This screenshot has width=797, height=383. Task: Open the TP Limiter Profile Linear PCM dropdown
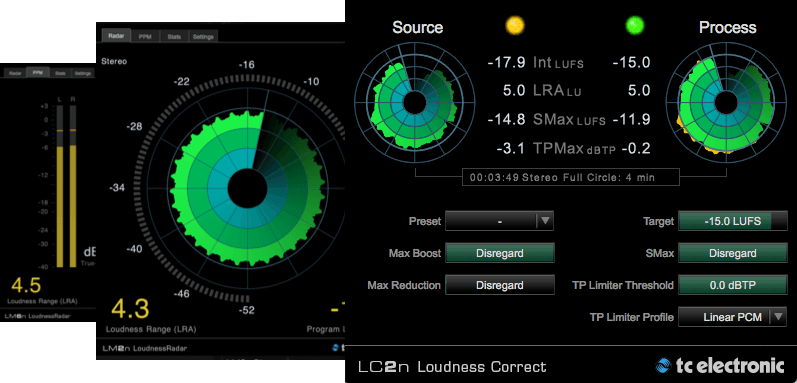733,317
